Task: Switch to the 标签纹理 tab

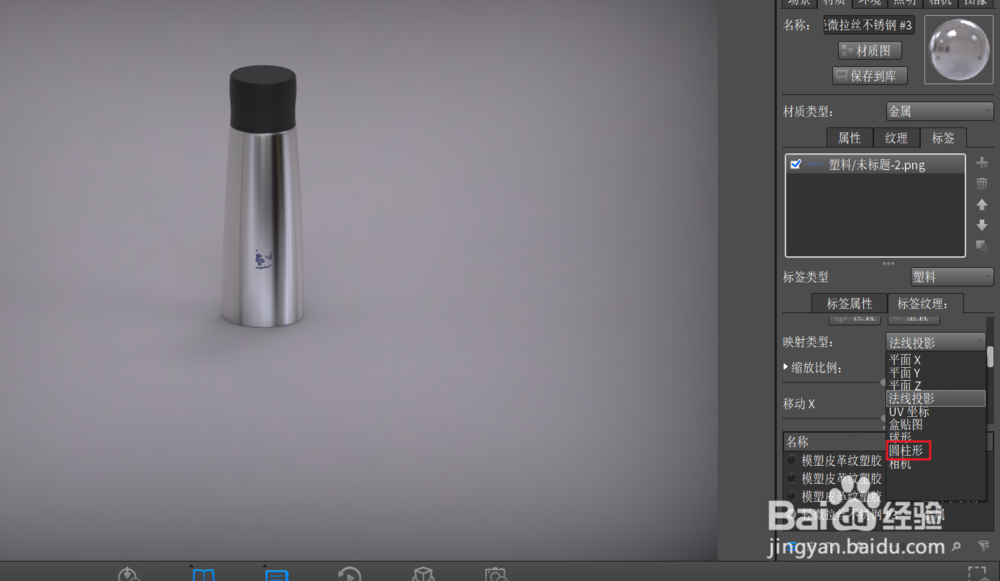Action: point(925,304)
